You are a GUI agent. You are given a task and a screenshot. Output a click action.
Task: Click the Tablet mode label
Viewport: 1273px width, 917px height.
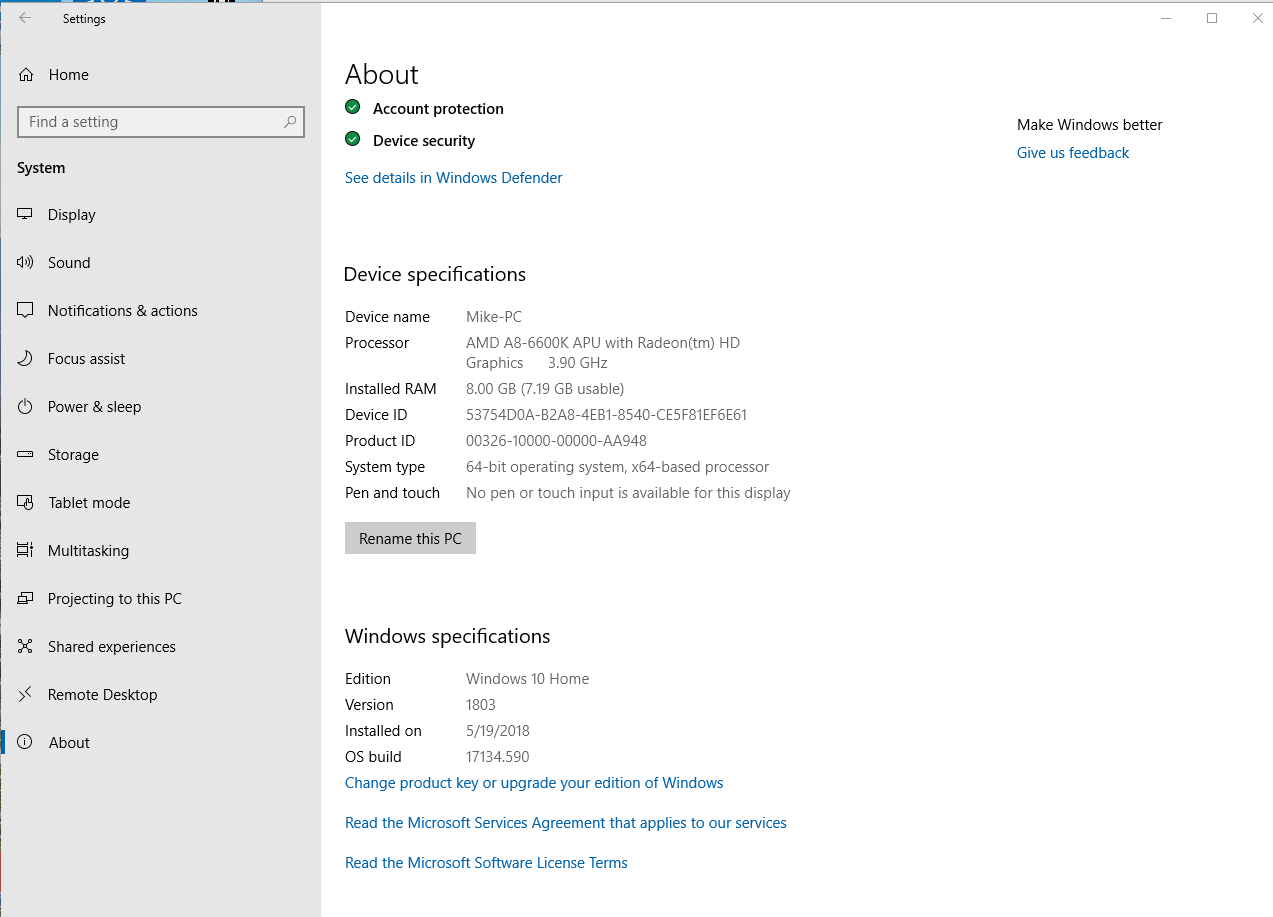[89, 503]
